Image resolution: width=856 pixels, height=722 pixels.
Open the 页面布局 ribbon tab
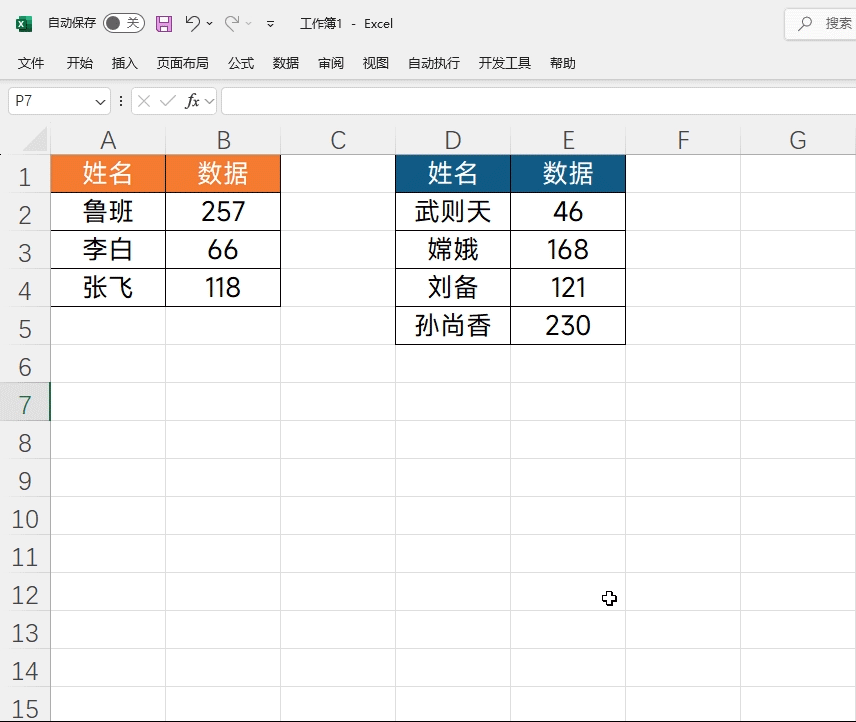tap(182, 63)
